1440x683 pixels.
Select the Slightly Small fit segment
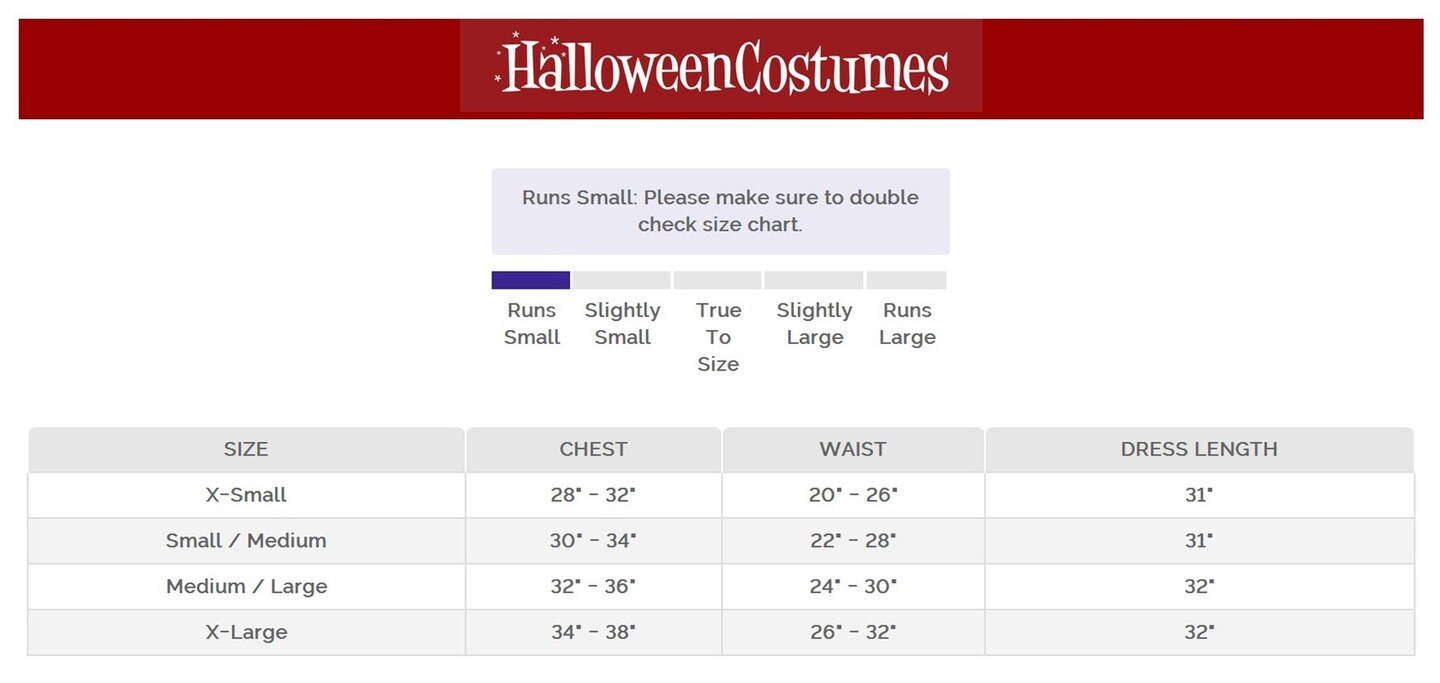(622, 280)
